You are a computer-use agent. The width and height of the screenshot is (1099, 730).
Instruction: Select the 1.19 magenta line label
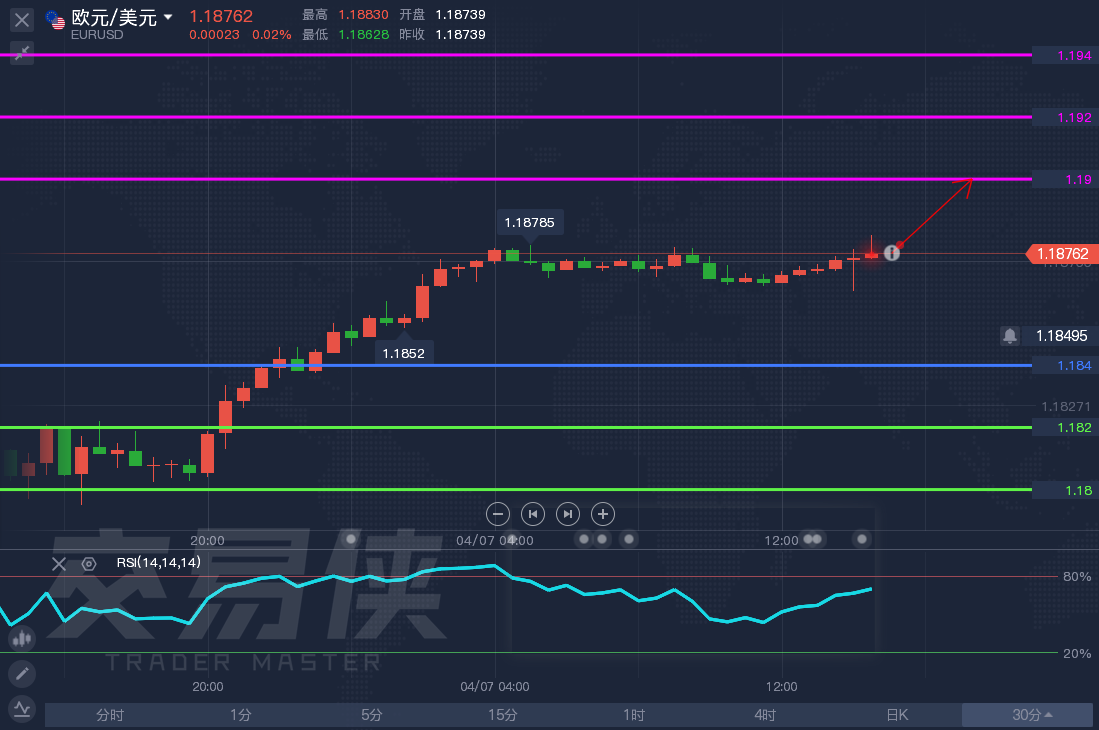[x=1065, y=179]
